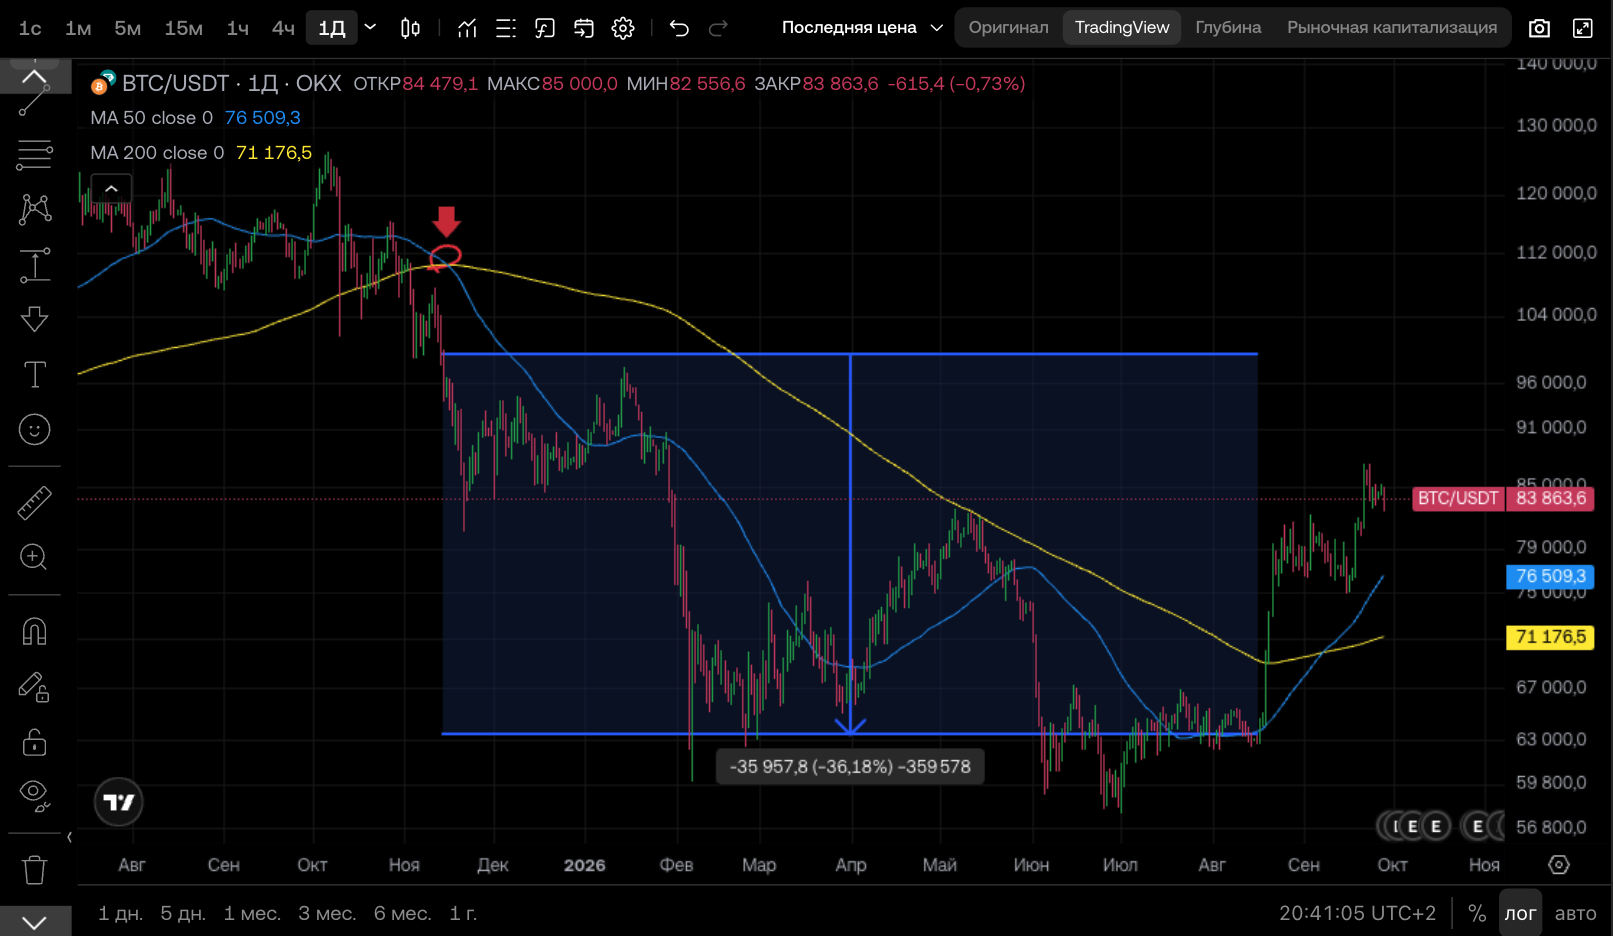This screenshot has height=936, width=1613.
Task: Undo the last chart action
Action: tap(679, 28)
